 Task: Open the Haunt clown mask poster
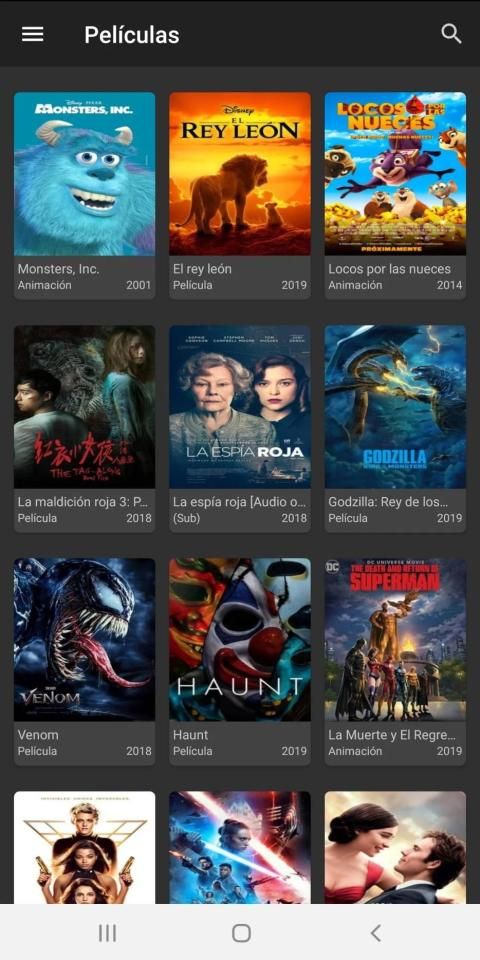pyautogui.click(x=240, y=640)
